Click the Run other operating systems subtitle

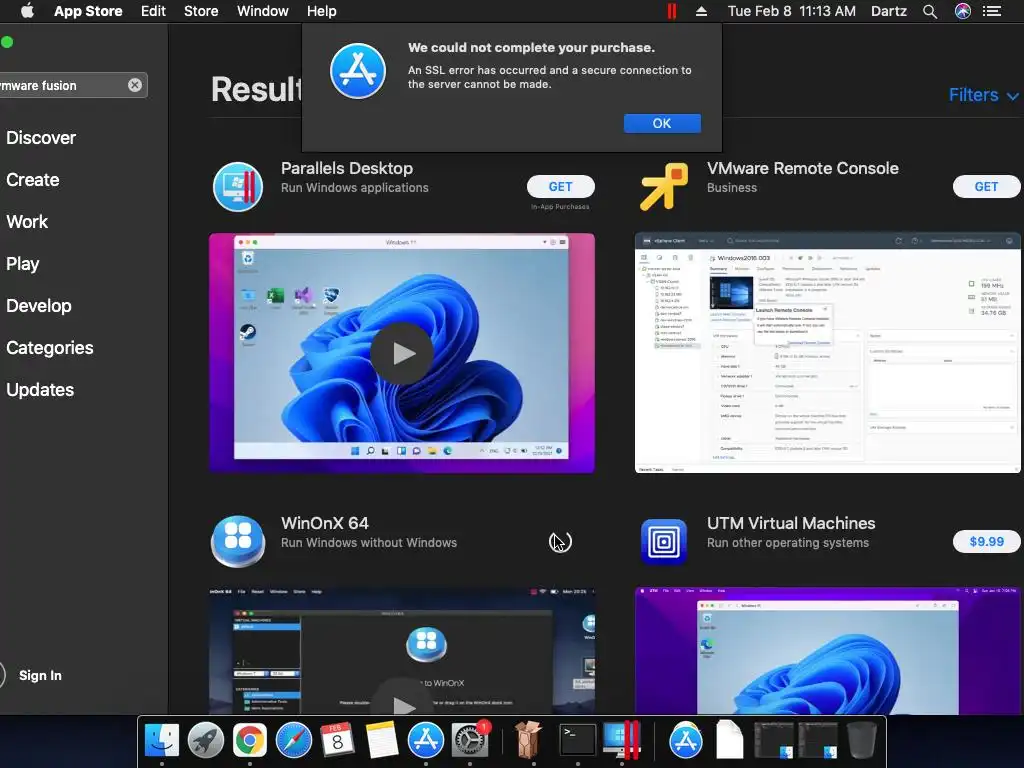[x=788, y=543]
